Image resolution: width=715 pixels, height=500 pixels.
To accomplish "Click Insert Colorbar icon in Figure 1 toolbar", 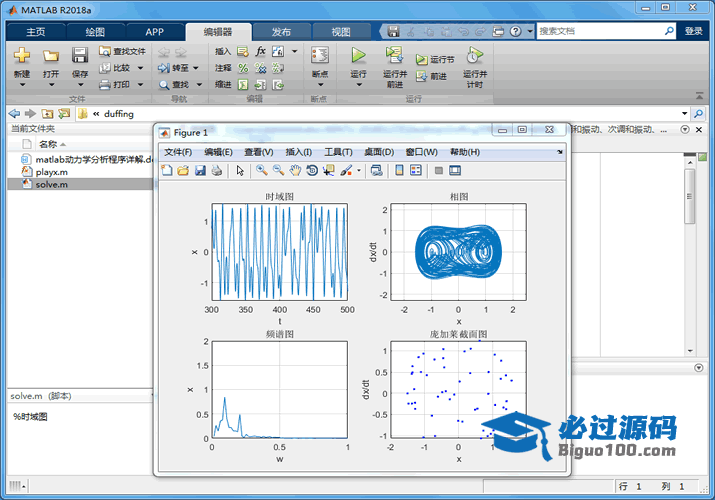I will (x=399, y=170).
